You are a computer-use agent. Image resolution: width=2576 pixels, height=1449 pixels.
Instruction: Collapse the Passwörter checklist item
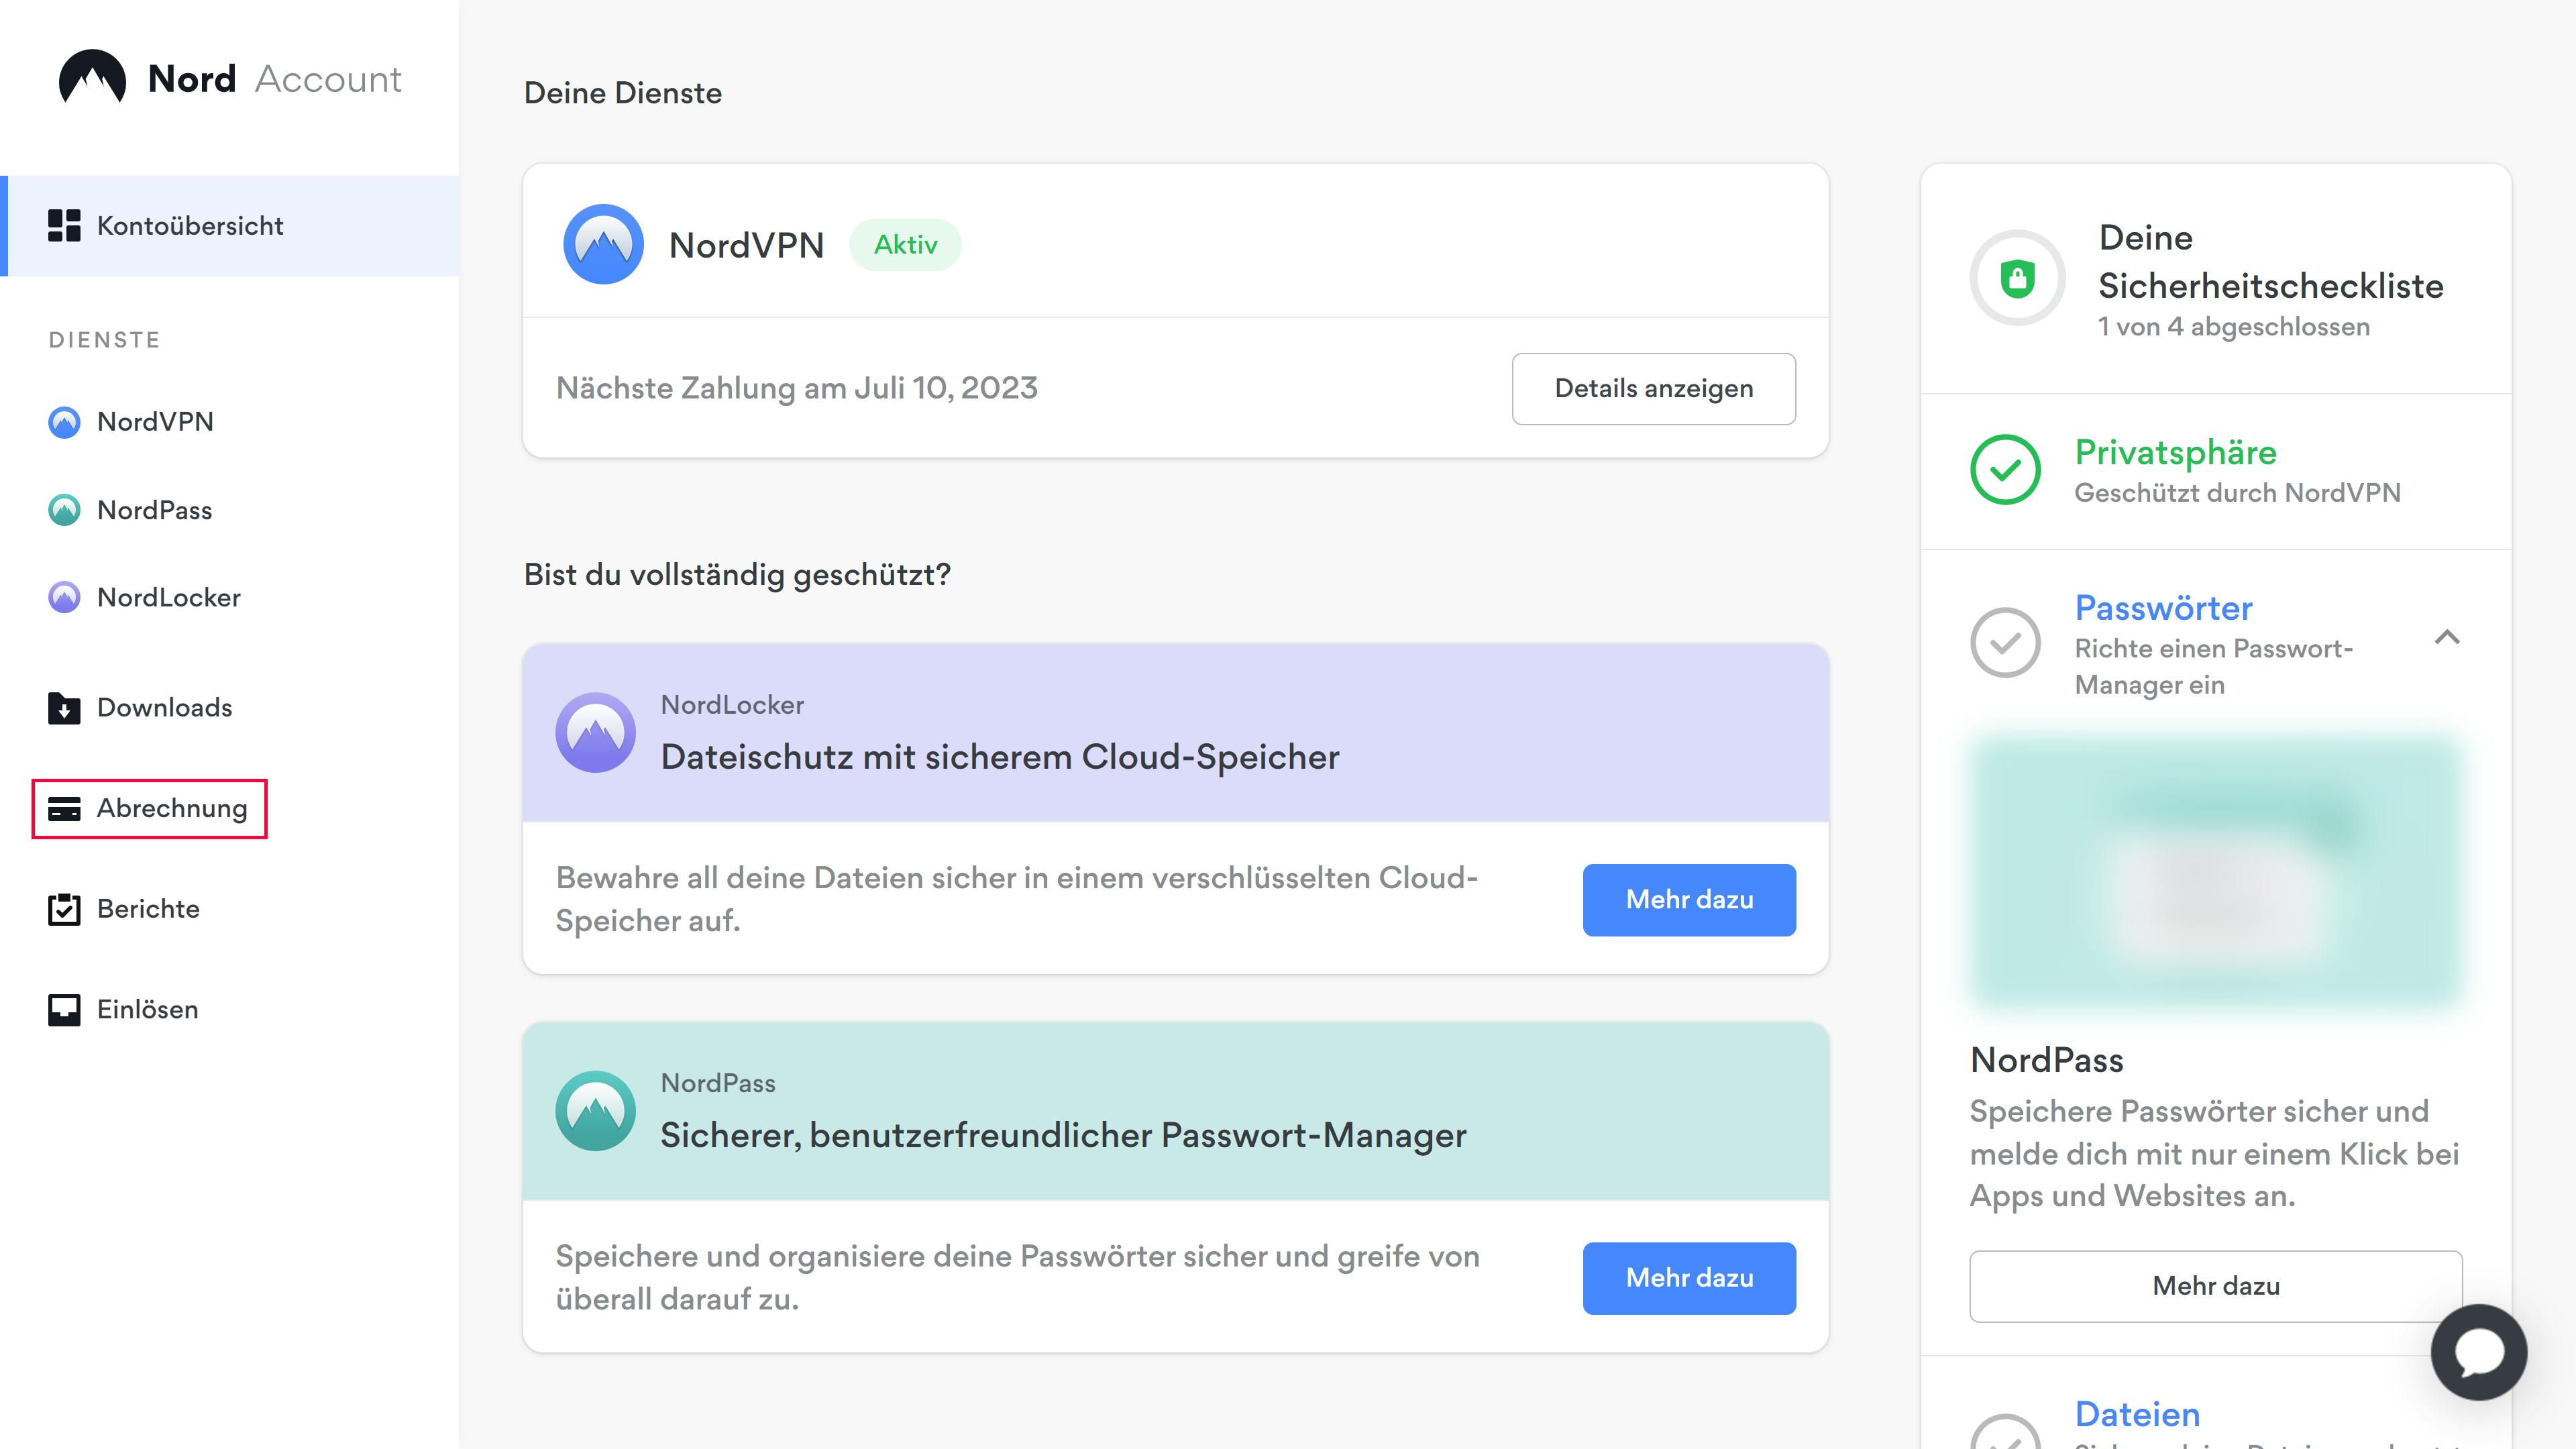pos(2447,637)
